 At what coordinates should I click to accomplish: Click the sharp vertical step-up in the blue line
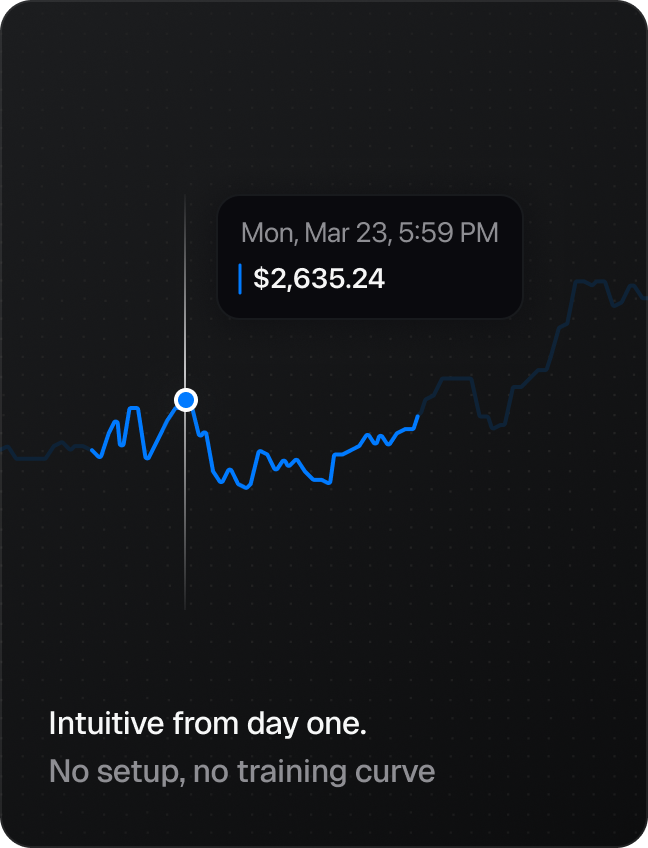pos(332,468)
